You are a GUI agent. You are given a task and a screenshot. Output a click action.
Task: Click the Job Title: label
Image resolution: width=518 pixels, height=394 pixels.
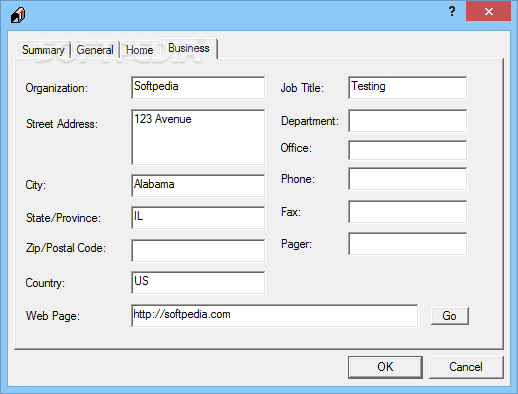pos(302,88)
